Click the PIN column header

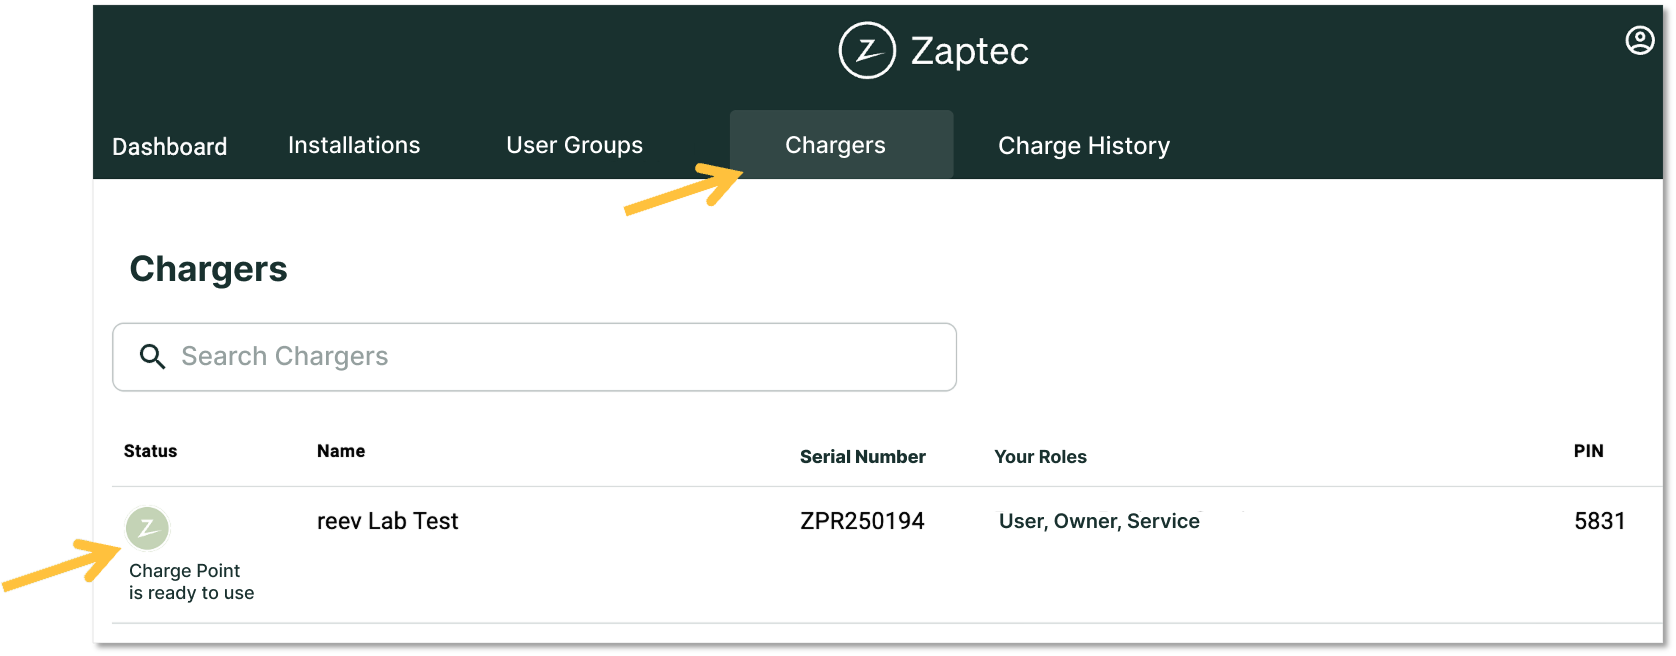click(1589, 451)
